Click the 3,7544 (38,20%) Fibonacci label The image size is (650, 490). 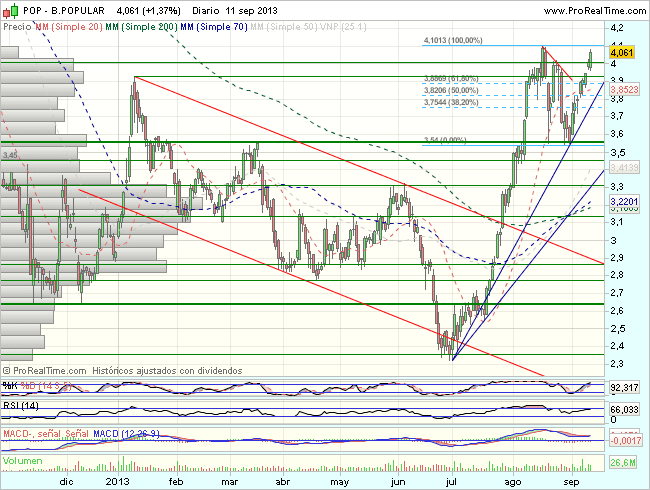tap(450, 102)
